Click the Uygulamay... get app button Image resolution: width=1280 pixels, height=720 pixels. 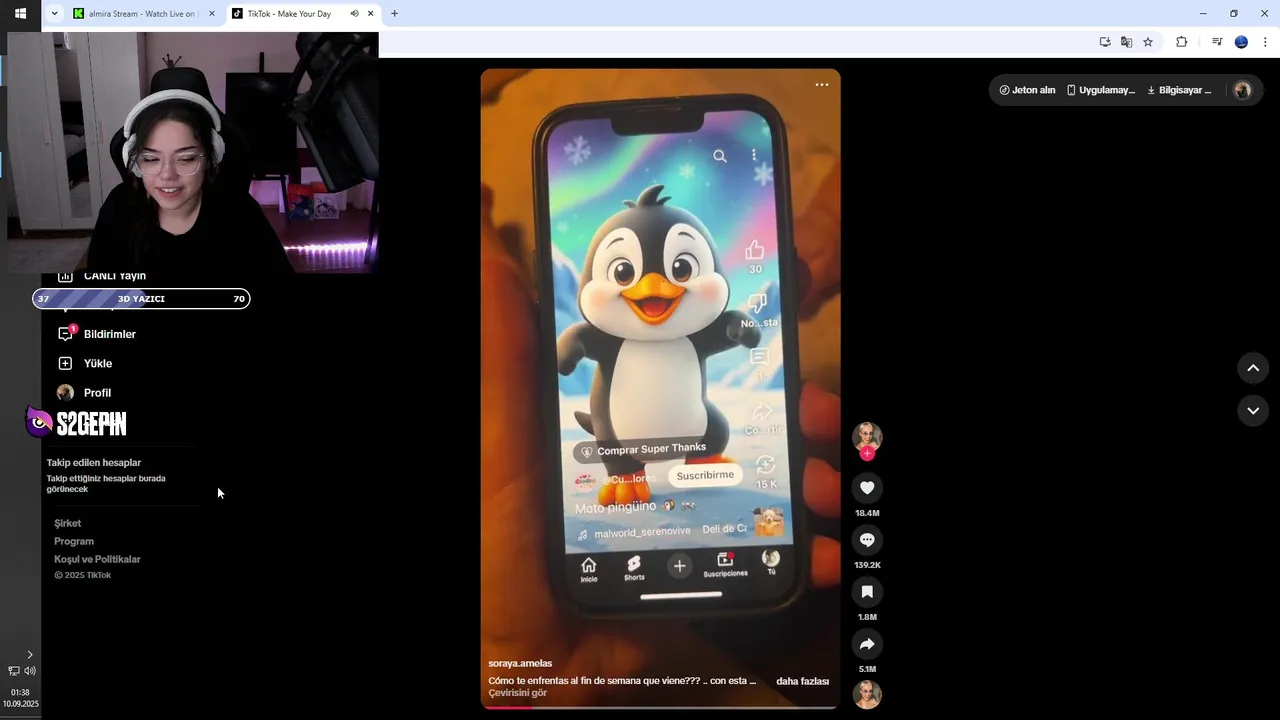(x=1101, y=90)
